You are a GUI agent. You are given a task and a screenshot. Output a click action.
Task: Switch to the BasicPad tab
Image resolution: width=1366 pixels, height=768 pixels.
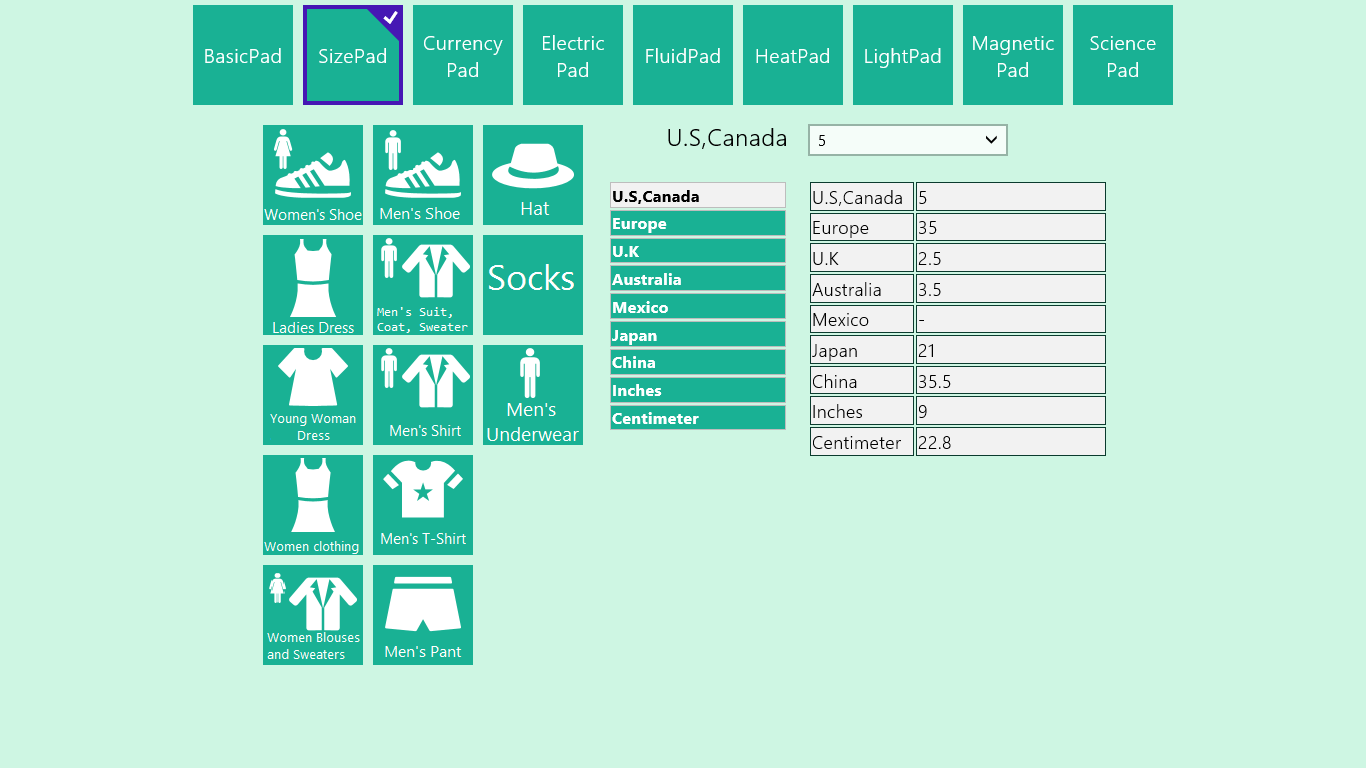coord(243,55)
